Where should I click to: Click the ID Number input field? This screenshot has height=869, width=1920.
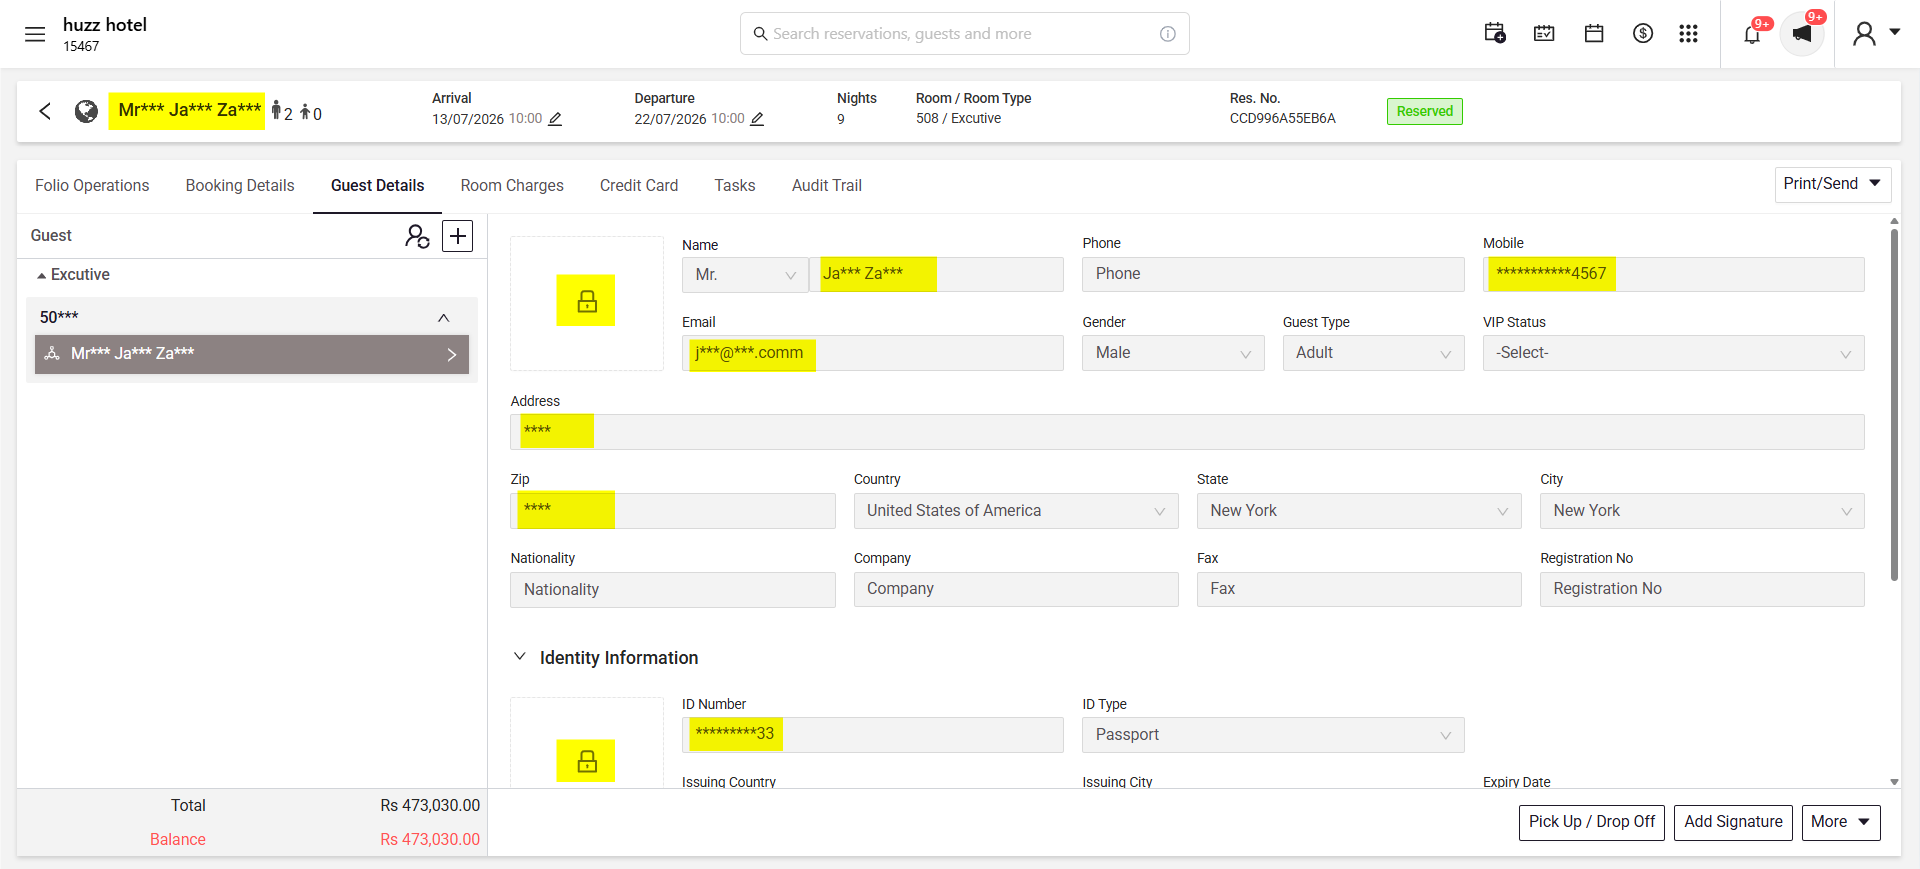(x=873, y=735)
